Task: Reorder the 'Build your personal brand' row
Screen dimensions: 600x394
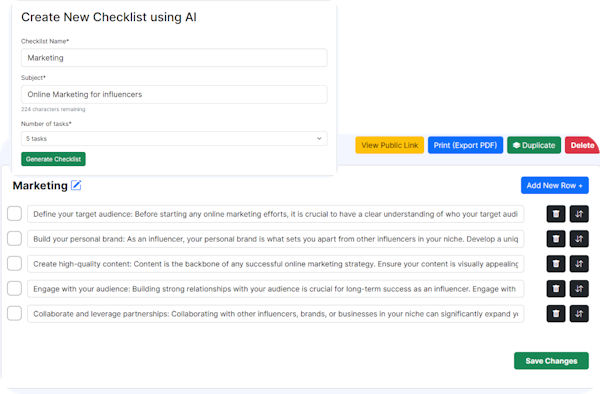Action: coord(579,239)
